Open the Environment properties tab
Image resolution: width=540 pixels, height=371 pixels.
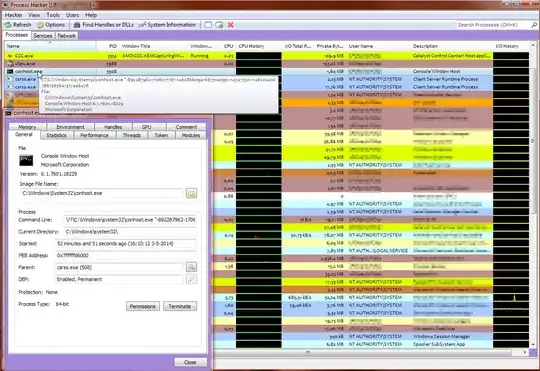coord(70,127)
